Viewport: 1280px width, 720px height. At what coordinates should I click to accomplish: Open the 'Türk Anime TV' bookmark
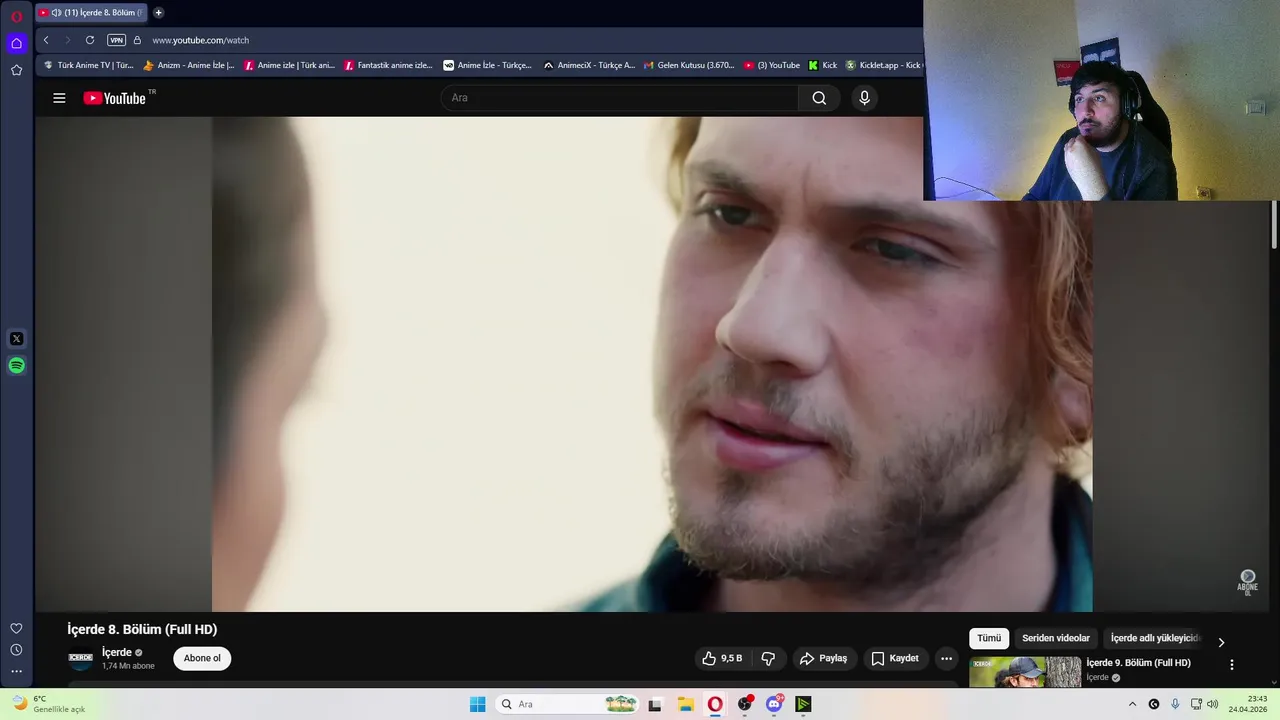coord(88,65)
